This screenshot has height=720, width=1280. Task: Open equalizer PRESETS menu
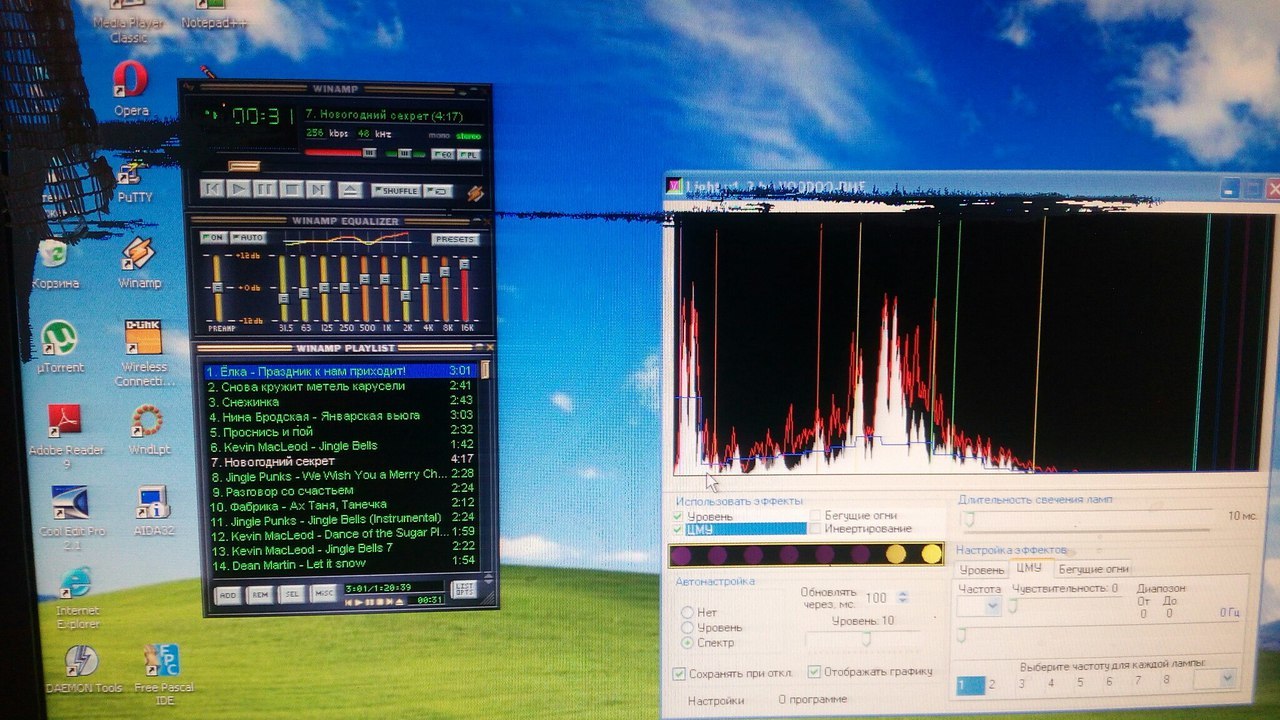(x=455, y=240)
